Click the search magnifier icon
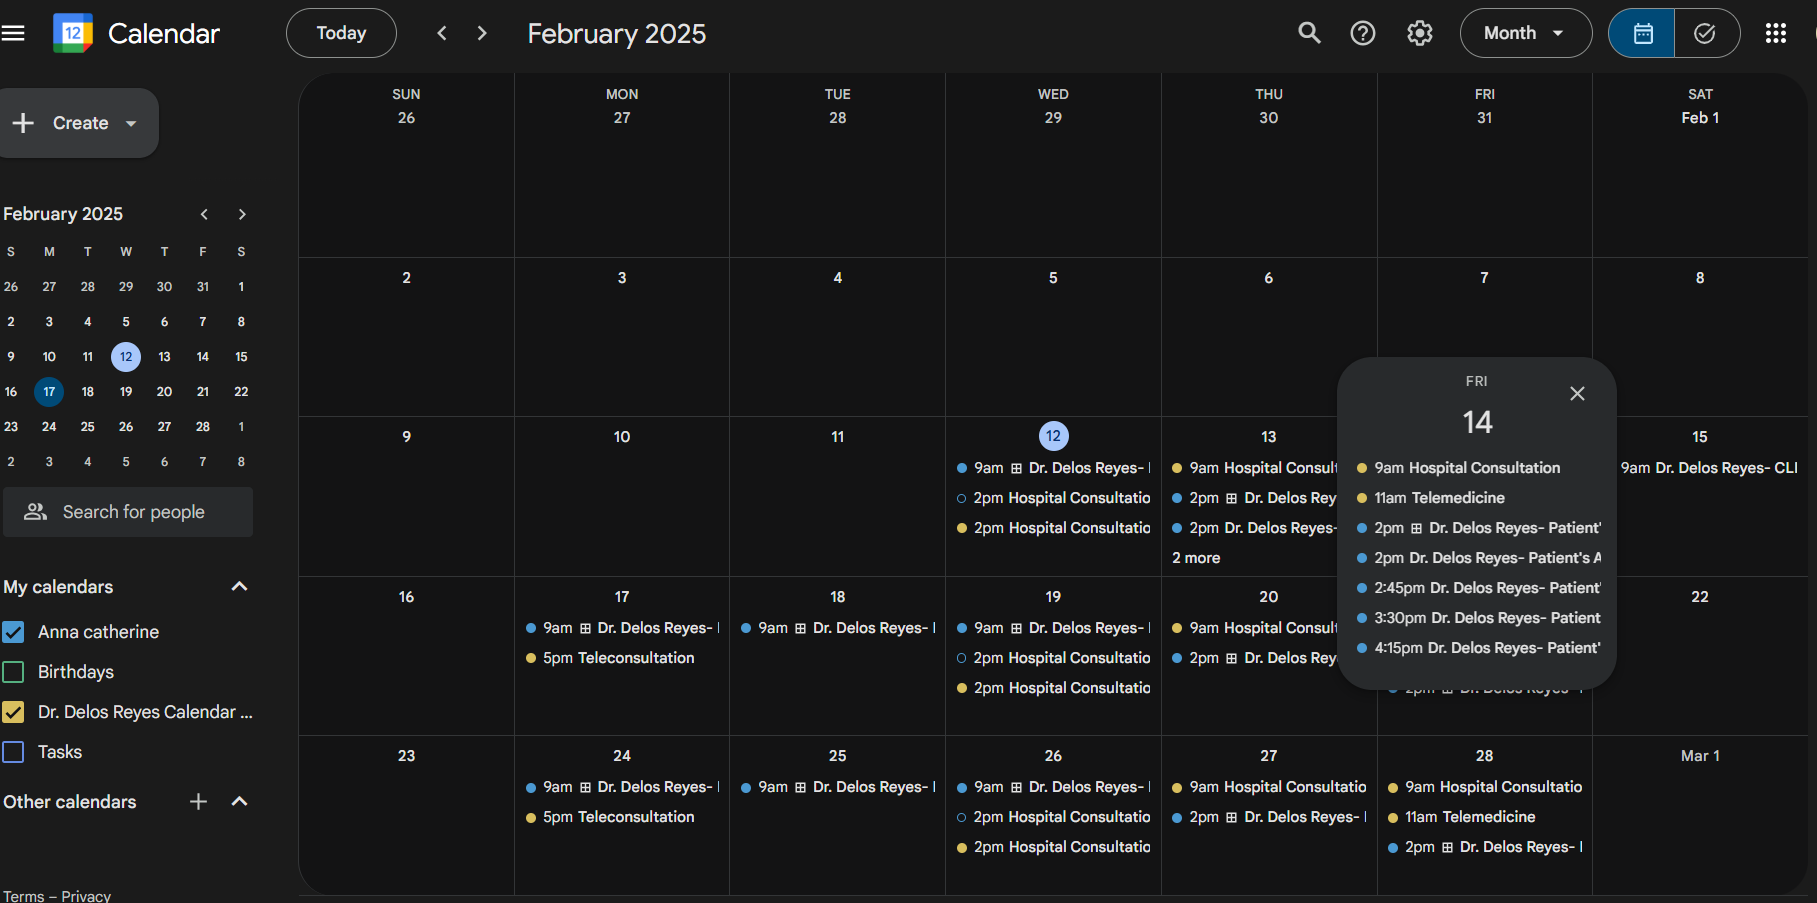This screenshot has width=1817, height=903. 1309,33
